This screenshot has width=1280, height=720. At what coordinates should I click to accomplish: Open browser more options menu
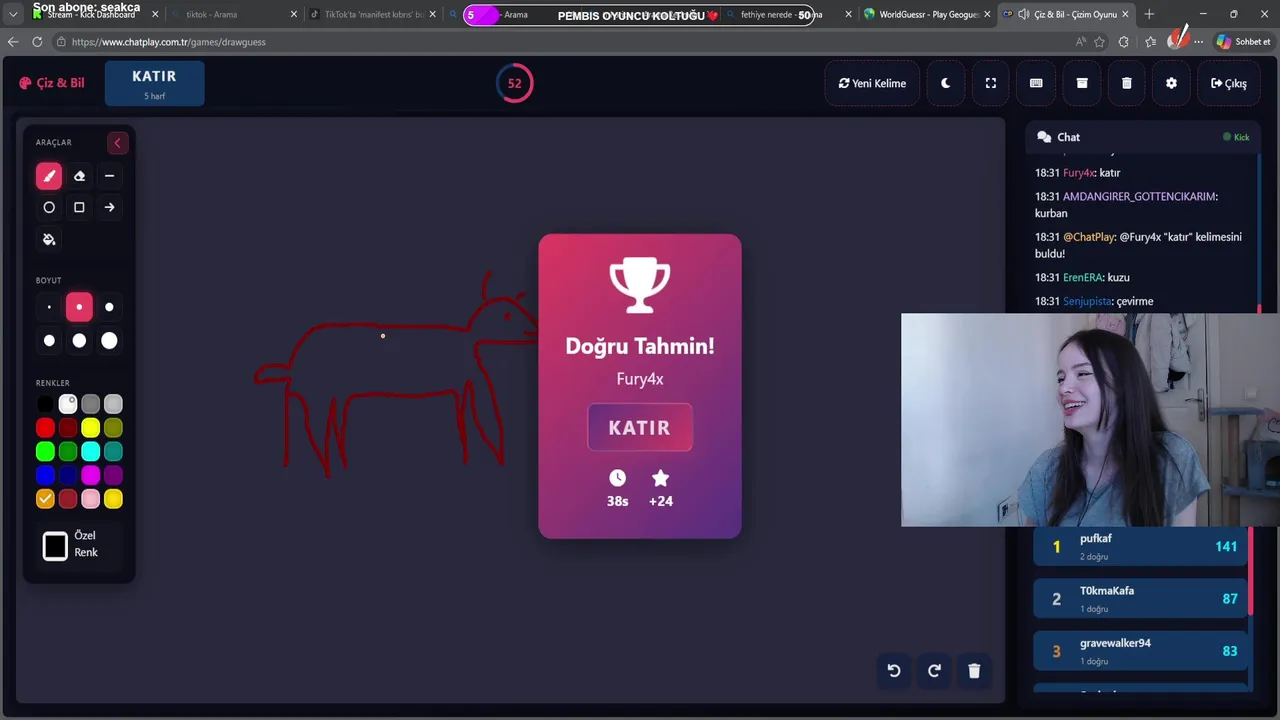tap(1199, 42)
